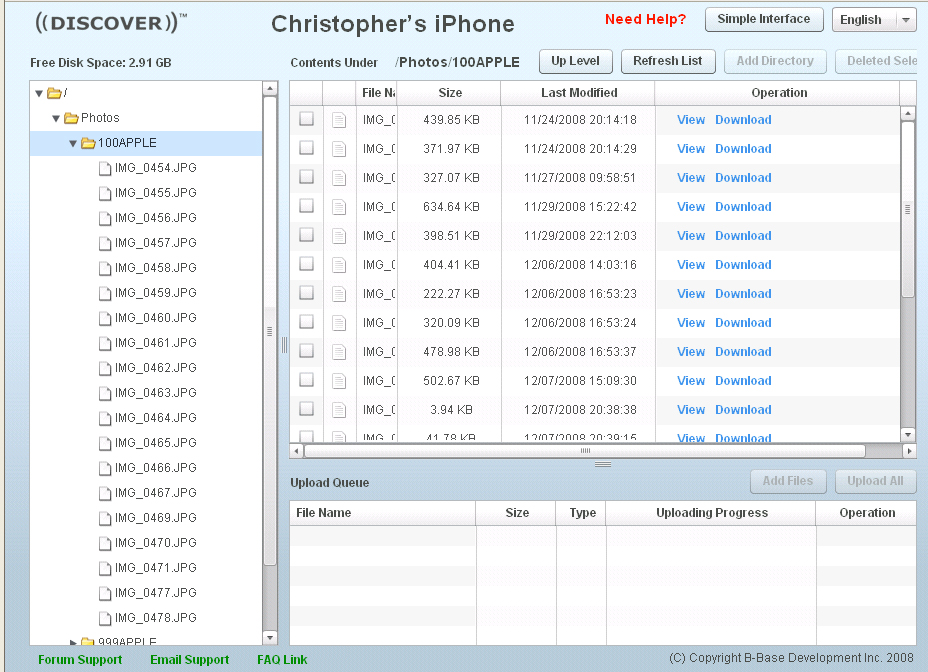Click the file list horizontal scrollbar thumb

[x=585, y=451]
